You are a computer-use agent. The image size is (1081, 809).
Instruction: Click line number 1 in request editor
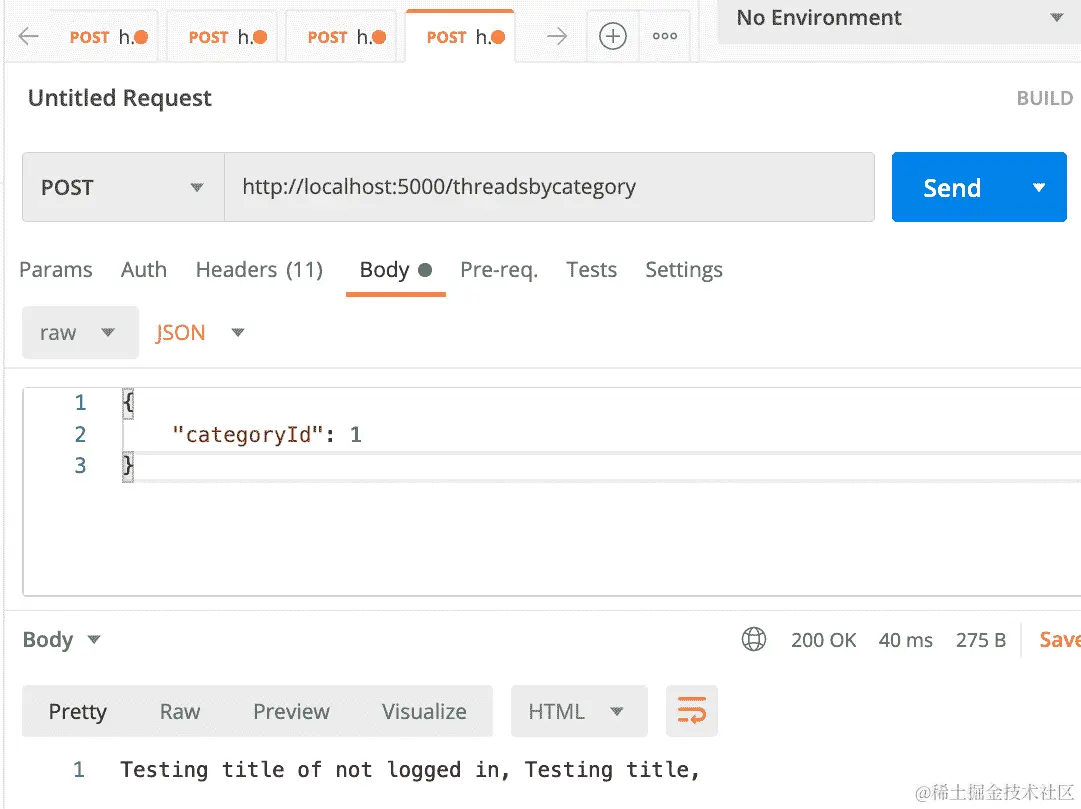point(81,402)
